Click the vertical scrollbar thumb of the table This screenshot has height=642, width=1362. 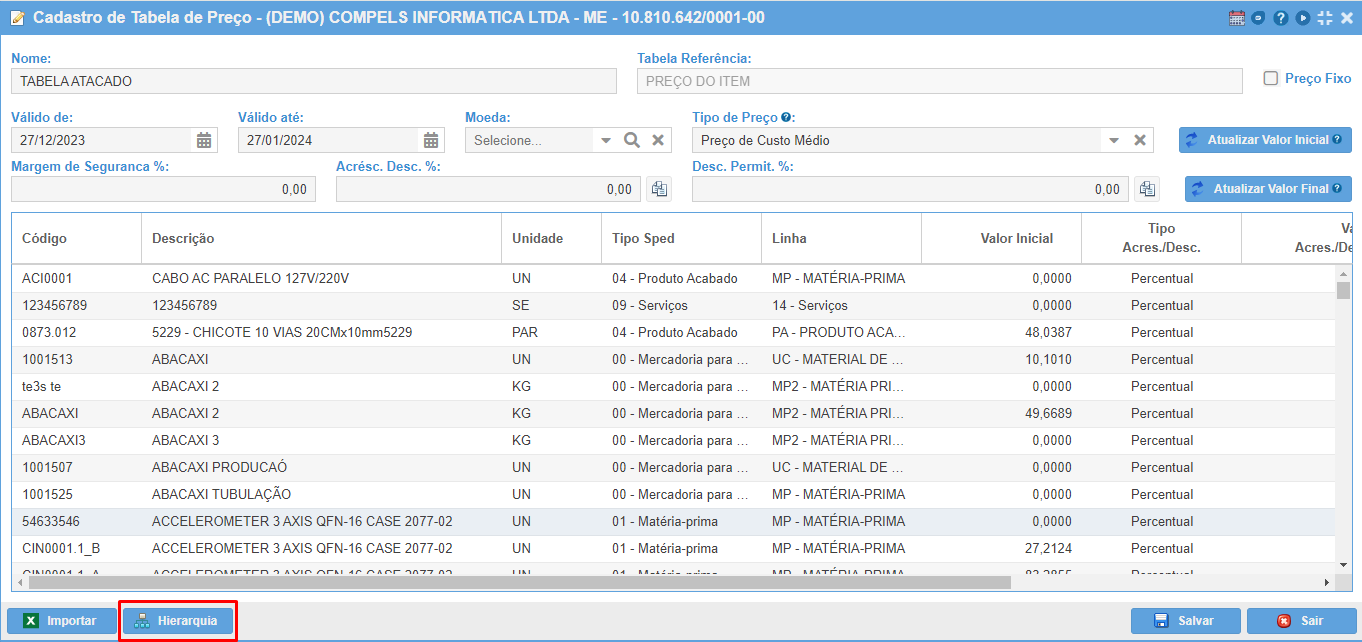tap(1343, 290)
